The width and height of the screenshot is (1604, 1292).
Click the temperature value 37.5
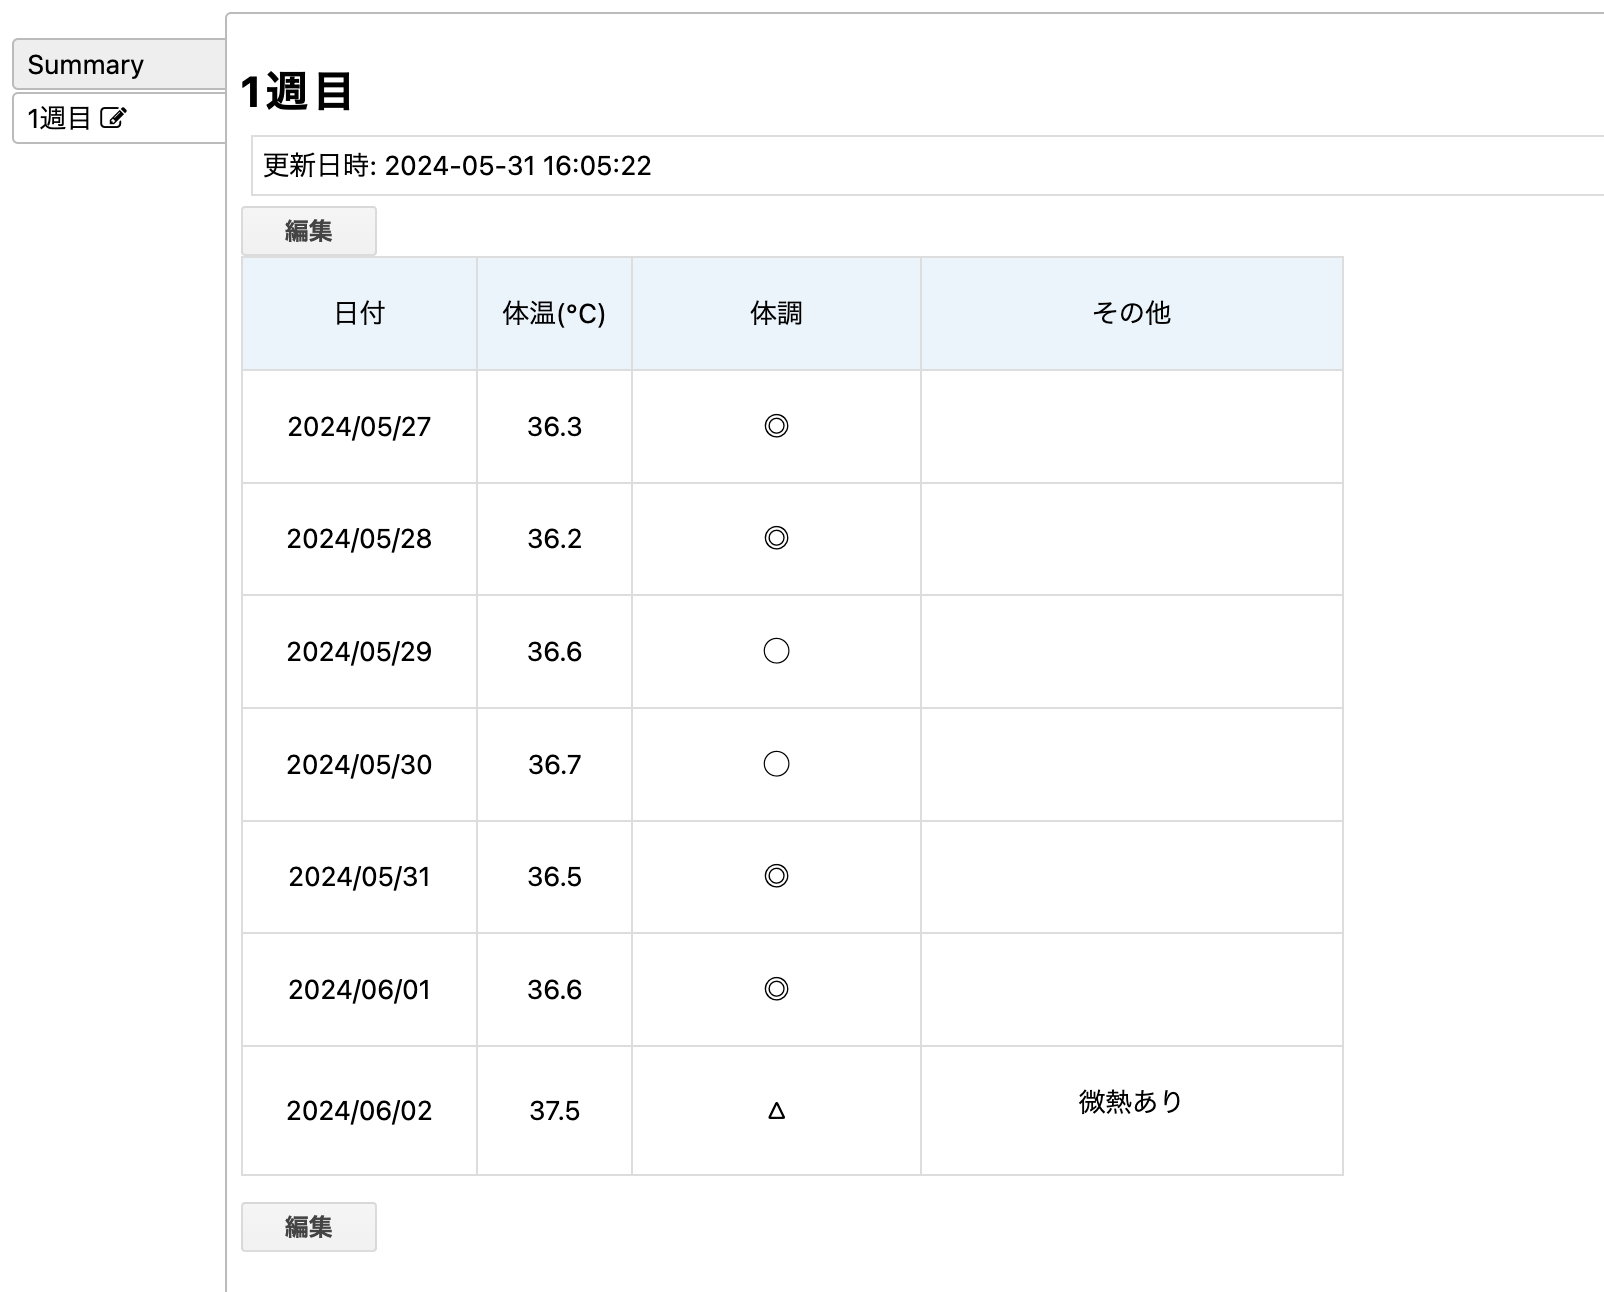tap(554, 1111)
